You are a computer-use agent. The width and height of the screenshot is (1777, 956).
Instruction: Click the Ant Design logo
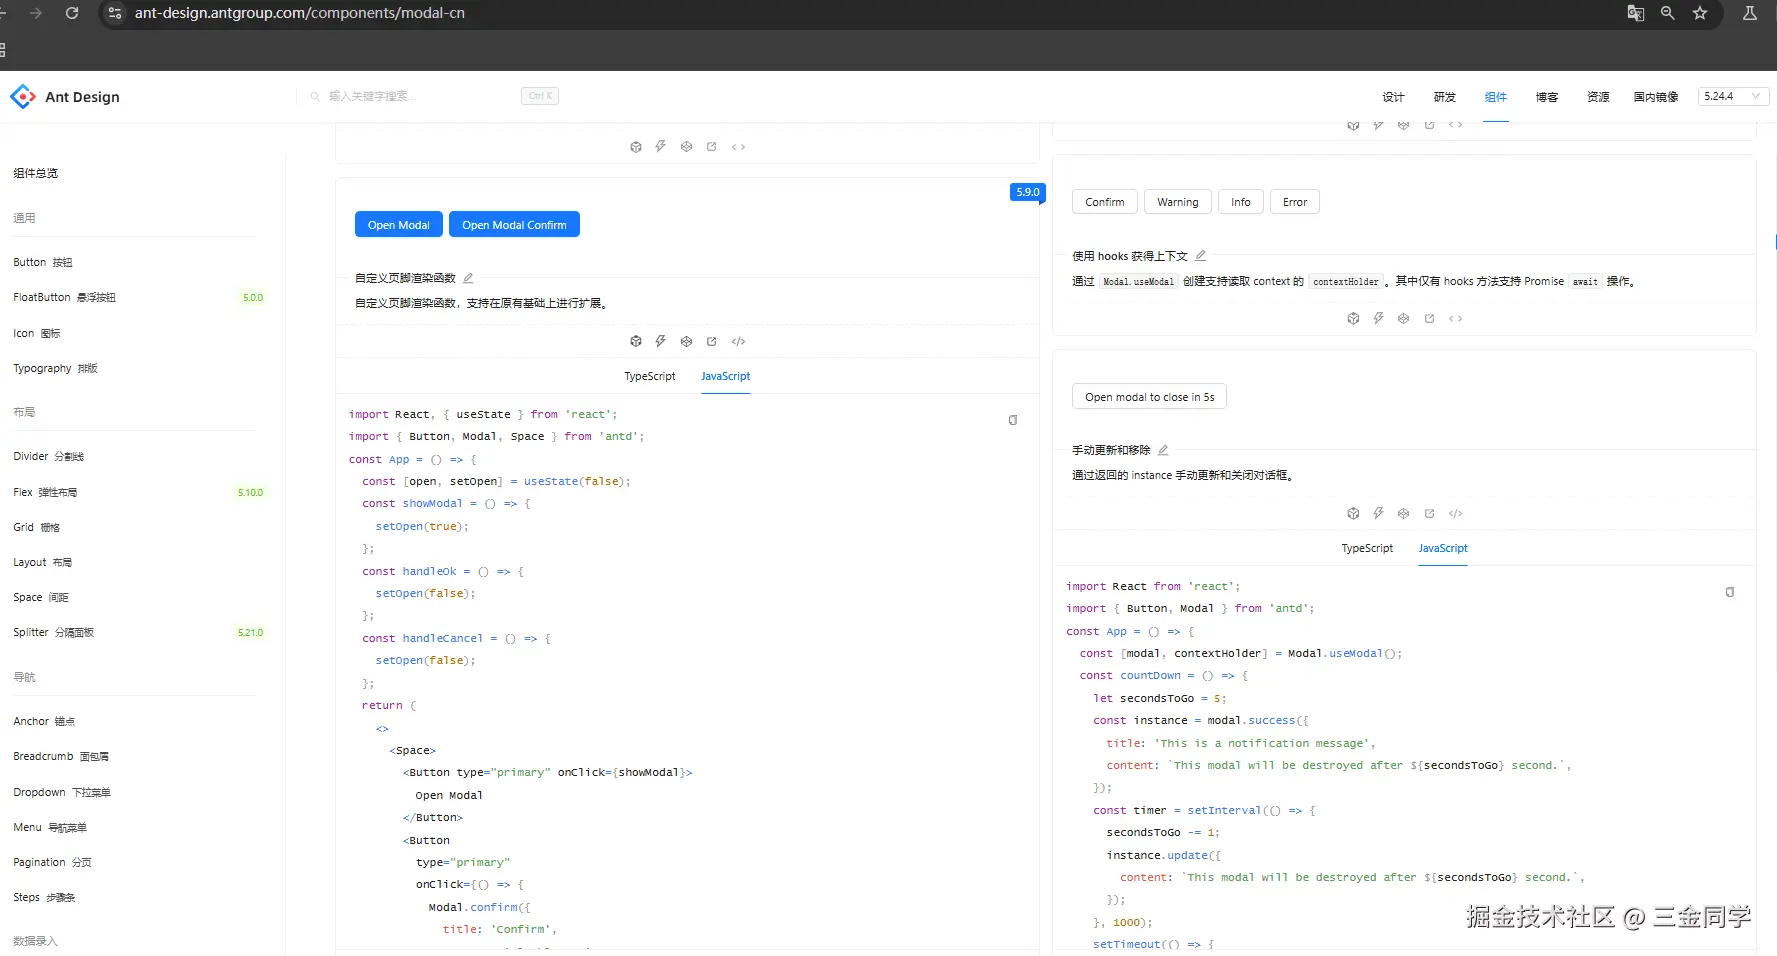(x=65, y=97)
